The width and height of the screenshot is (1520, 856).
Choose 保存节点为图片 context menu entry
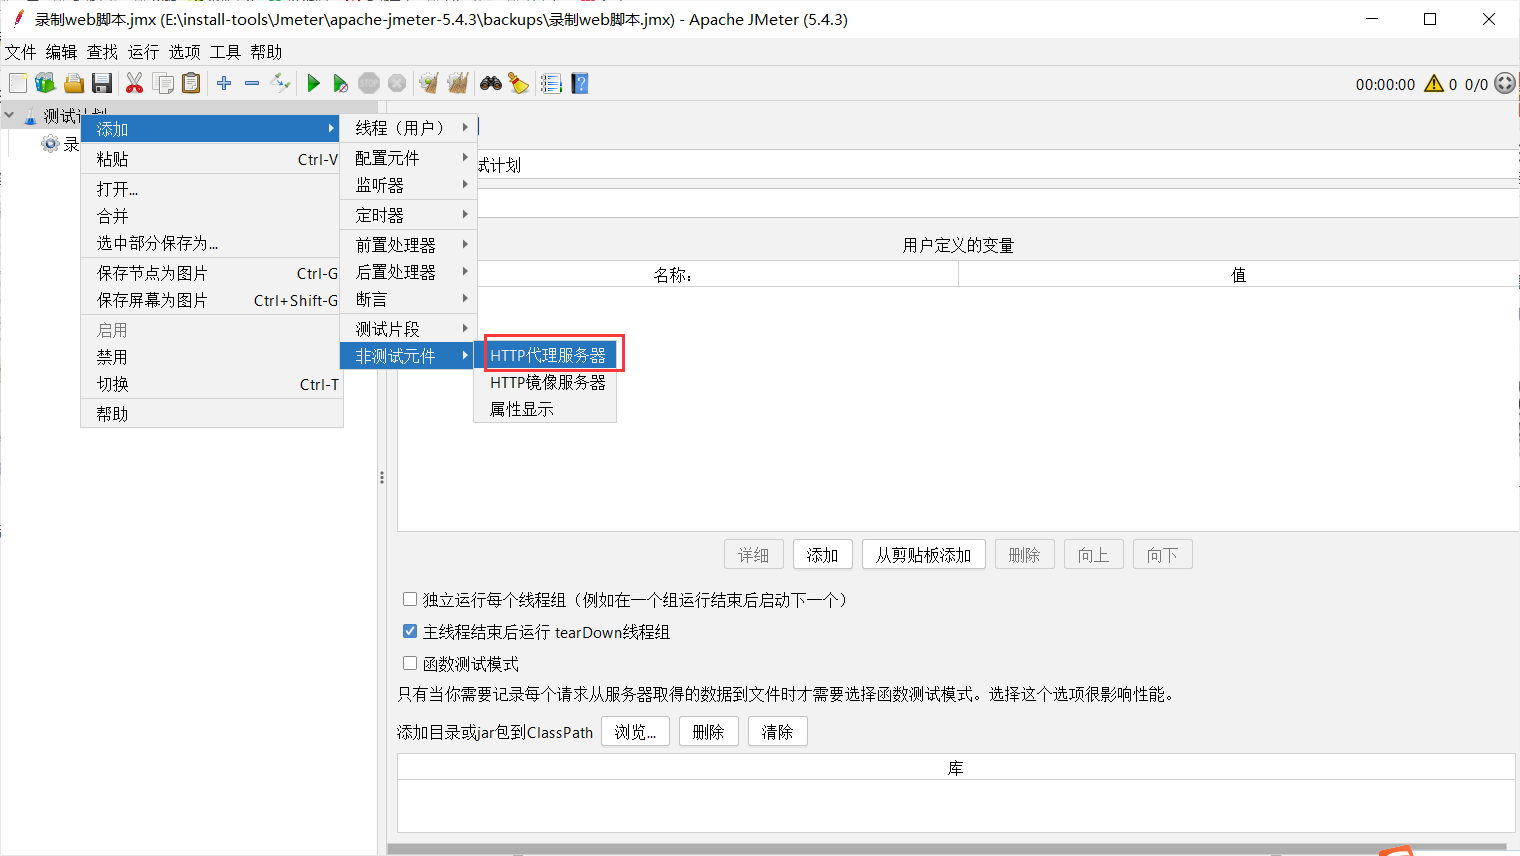[212, 273]
